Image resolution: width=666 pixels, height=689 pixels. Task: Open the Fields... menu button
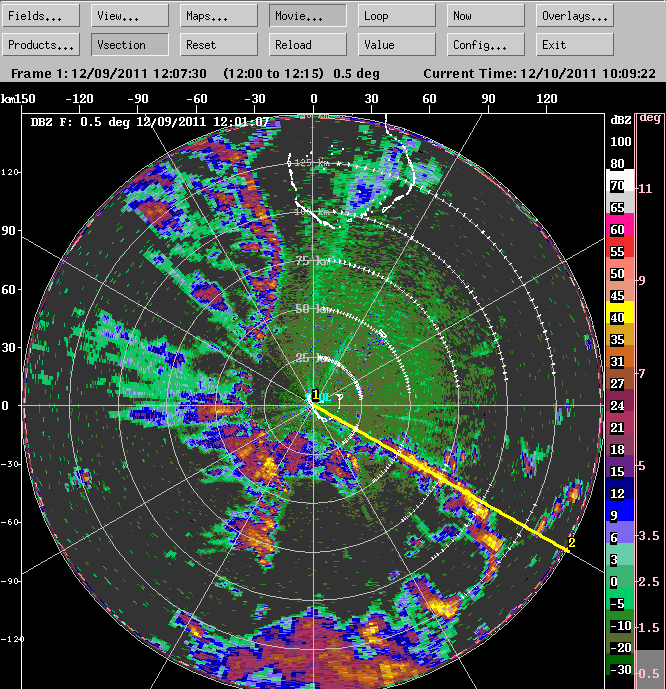[x=41, y=16]
